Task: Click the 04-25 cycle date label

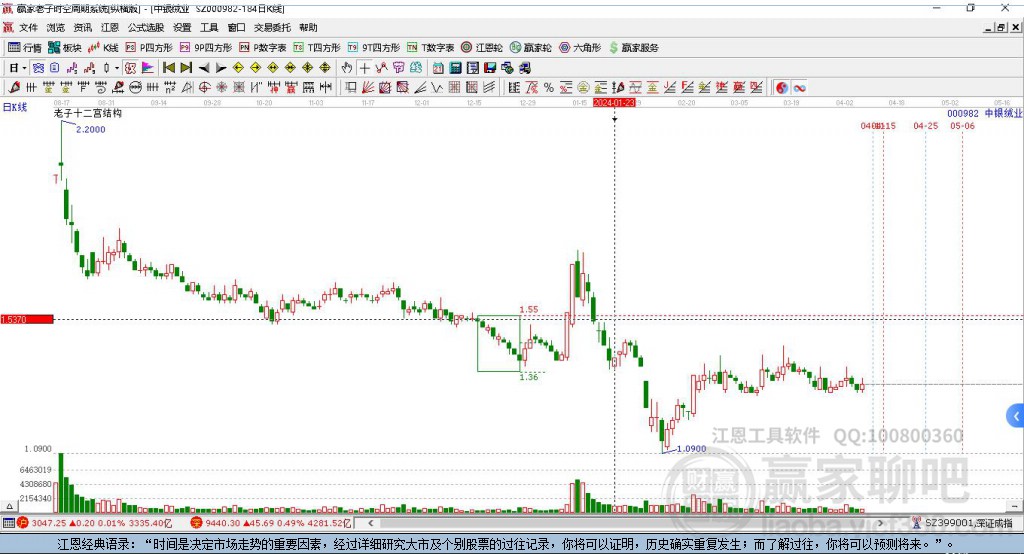Action: tap(925, 125)
